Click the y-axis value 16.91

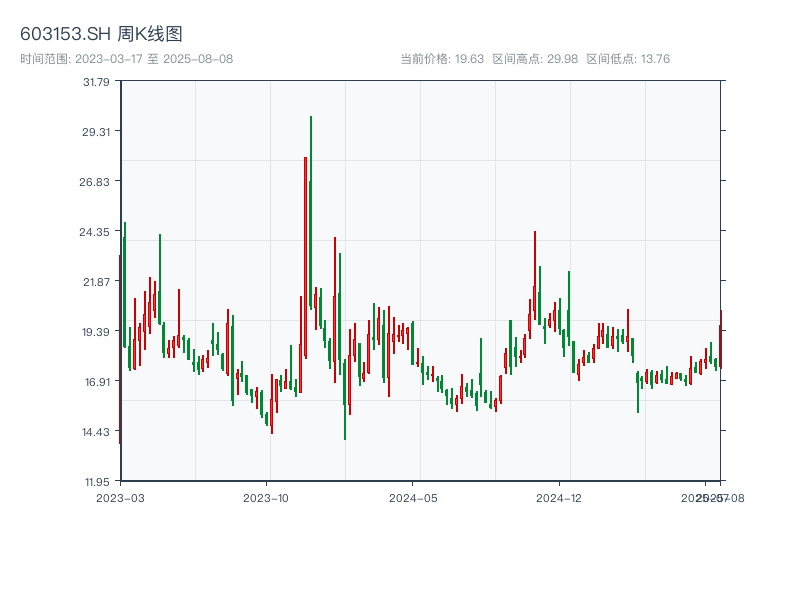[x=97, y=382]
